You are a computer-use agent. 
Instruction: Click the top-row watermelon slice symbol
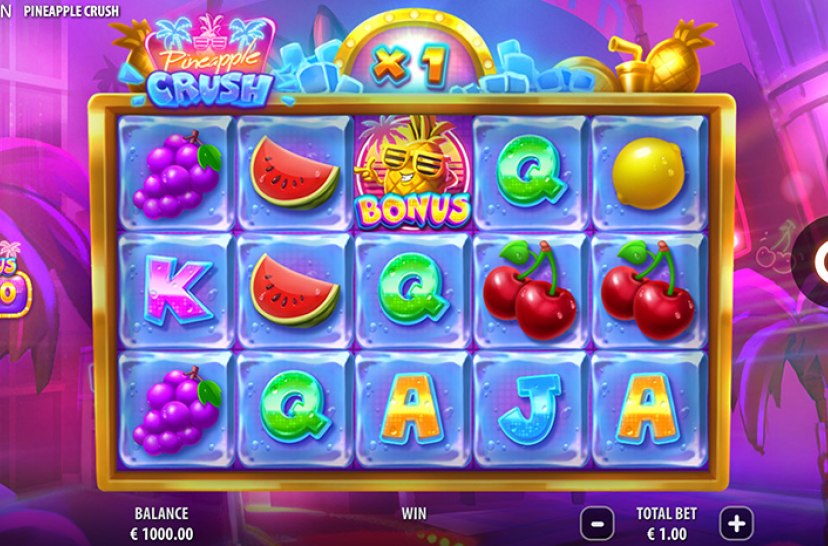(294, 173)
